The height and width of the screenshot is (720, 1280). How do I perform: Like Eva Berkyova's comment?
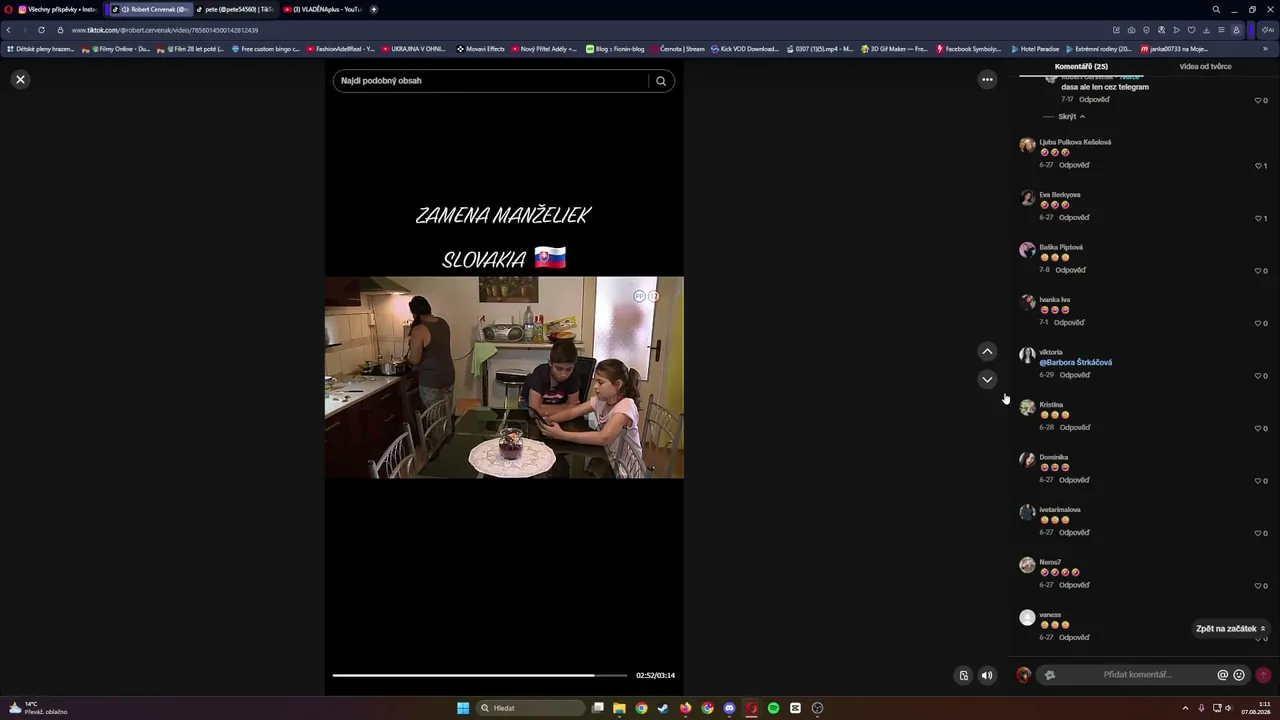(1258, 218)
